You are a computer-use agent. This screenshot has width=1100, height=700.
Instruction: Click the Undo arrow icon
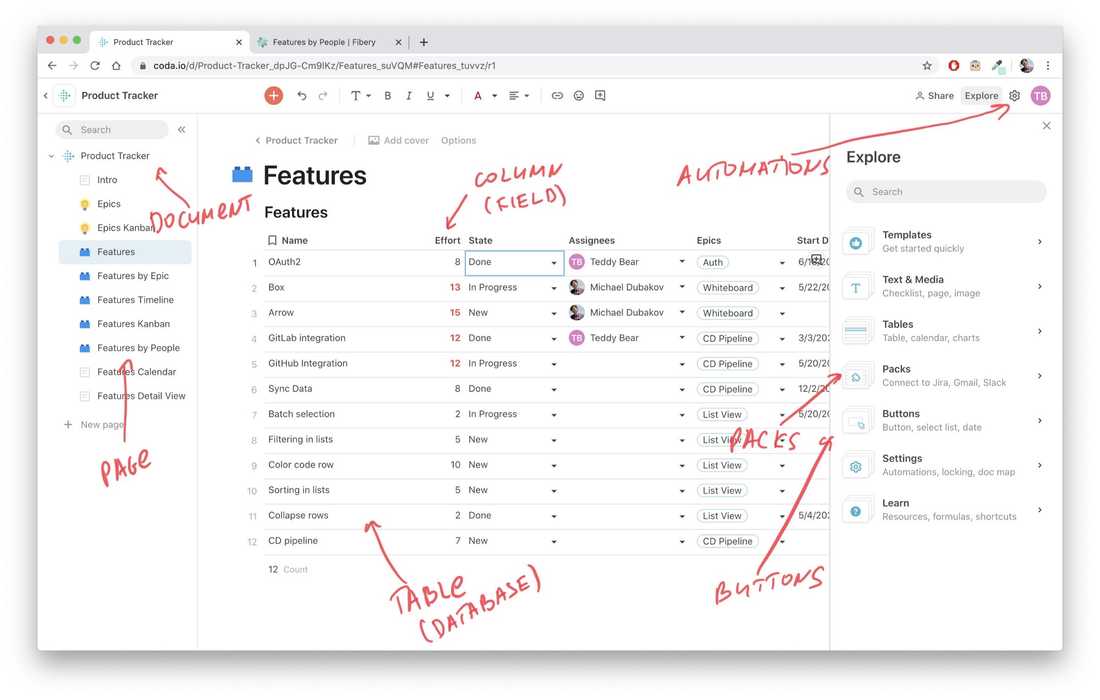(x=302, y=95)
